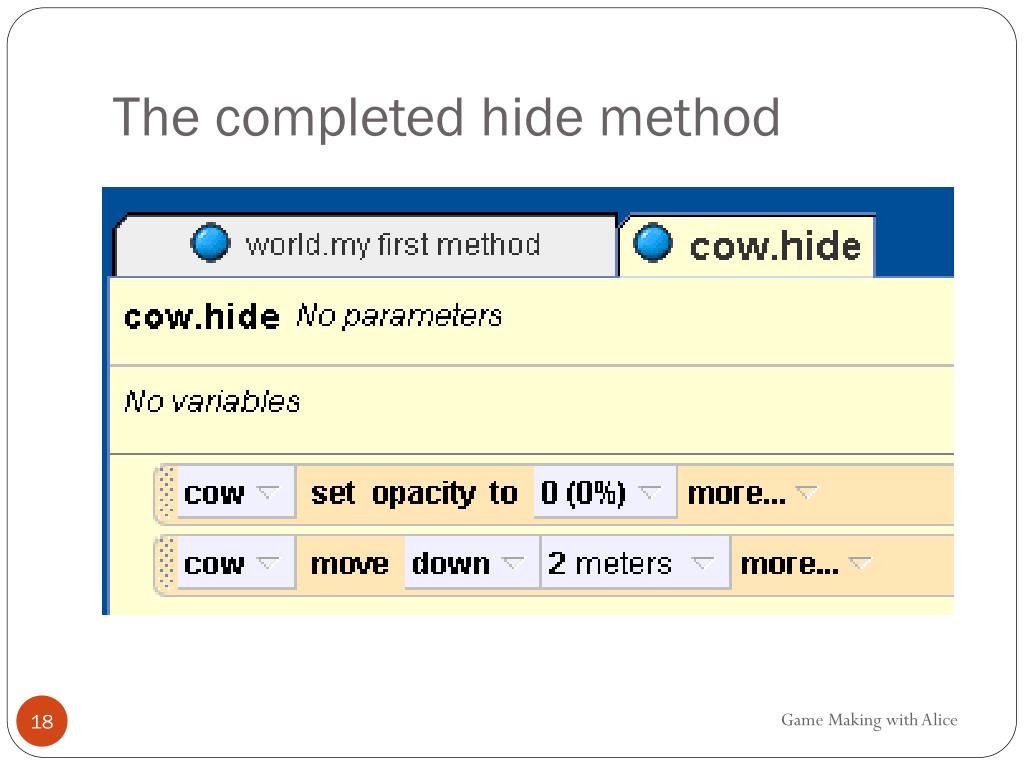The width and height of the screenshot is (1024, 768).
Task: Click the No parameters label
Action: (x=399, y=316)
